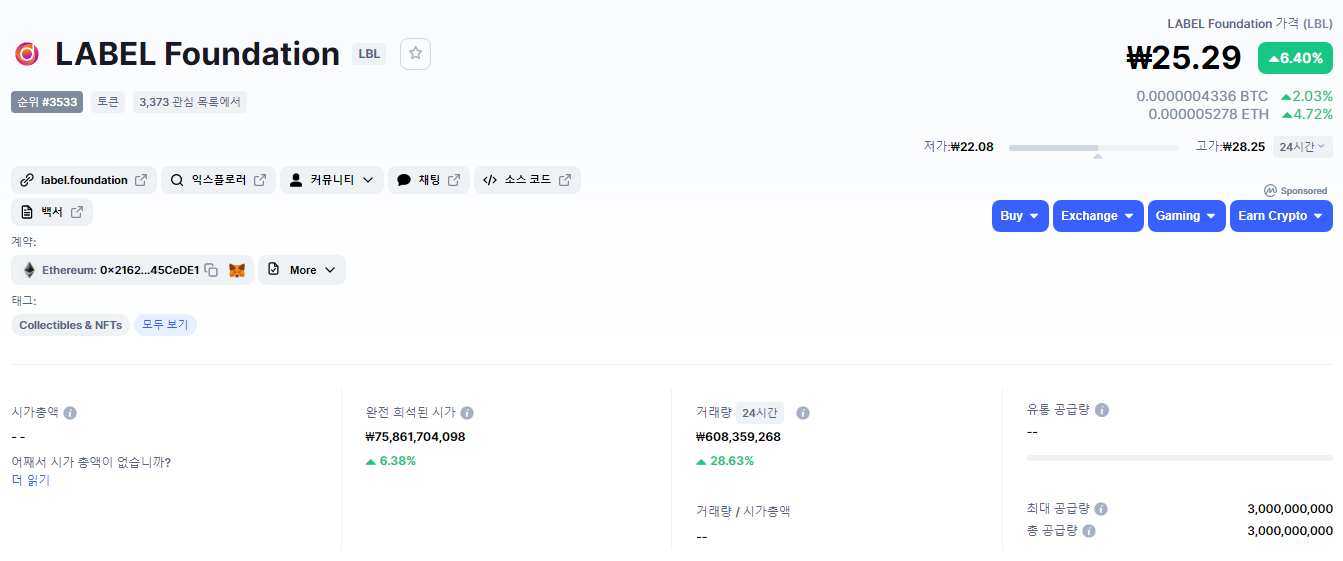The image size is (1343, 561).
Task: Click the 순위 #3533 rank badge
Action: coord(47,102)
